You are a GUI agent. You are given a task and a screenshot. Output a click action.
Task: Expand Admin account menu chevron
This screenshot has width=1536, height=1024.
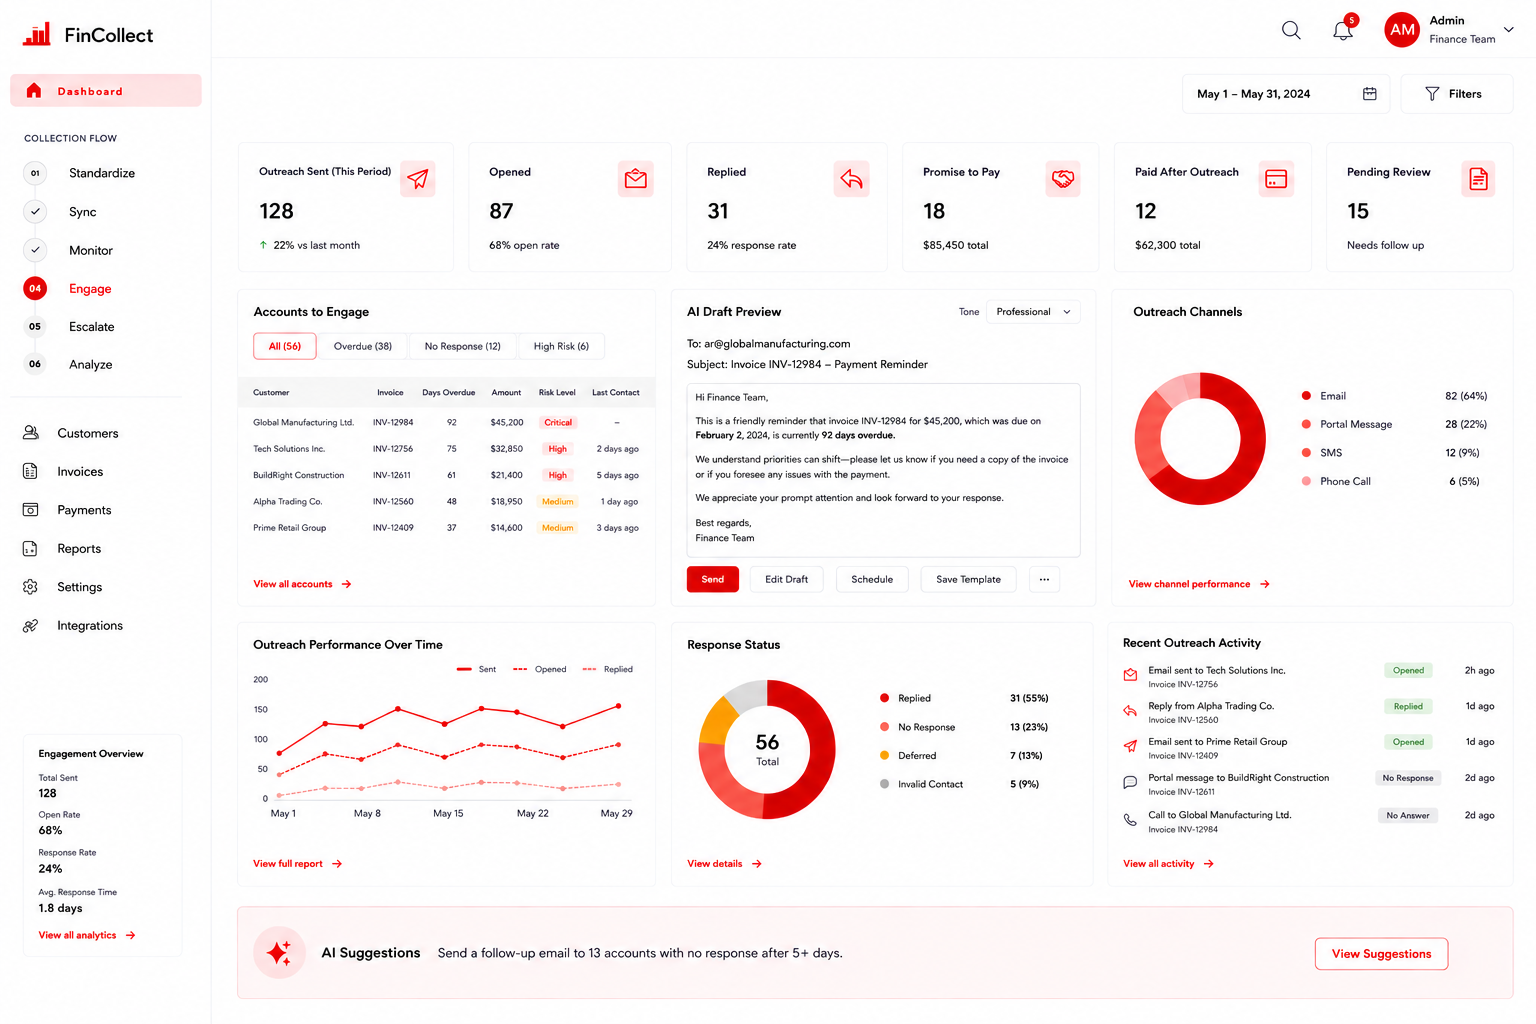(1508, 30)
